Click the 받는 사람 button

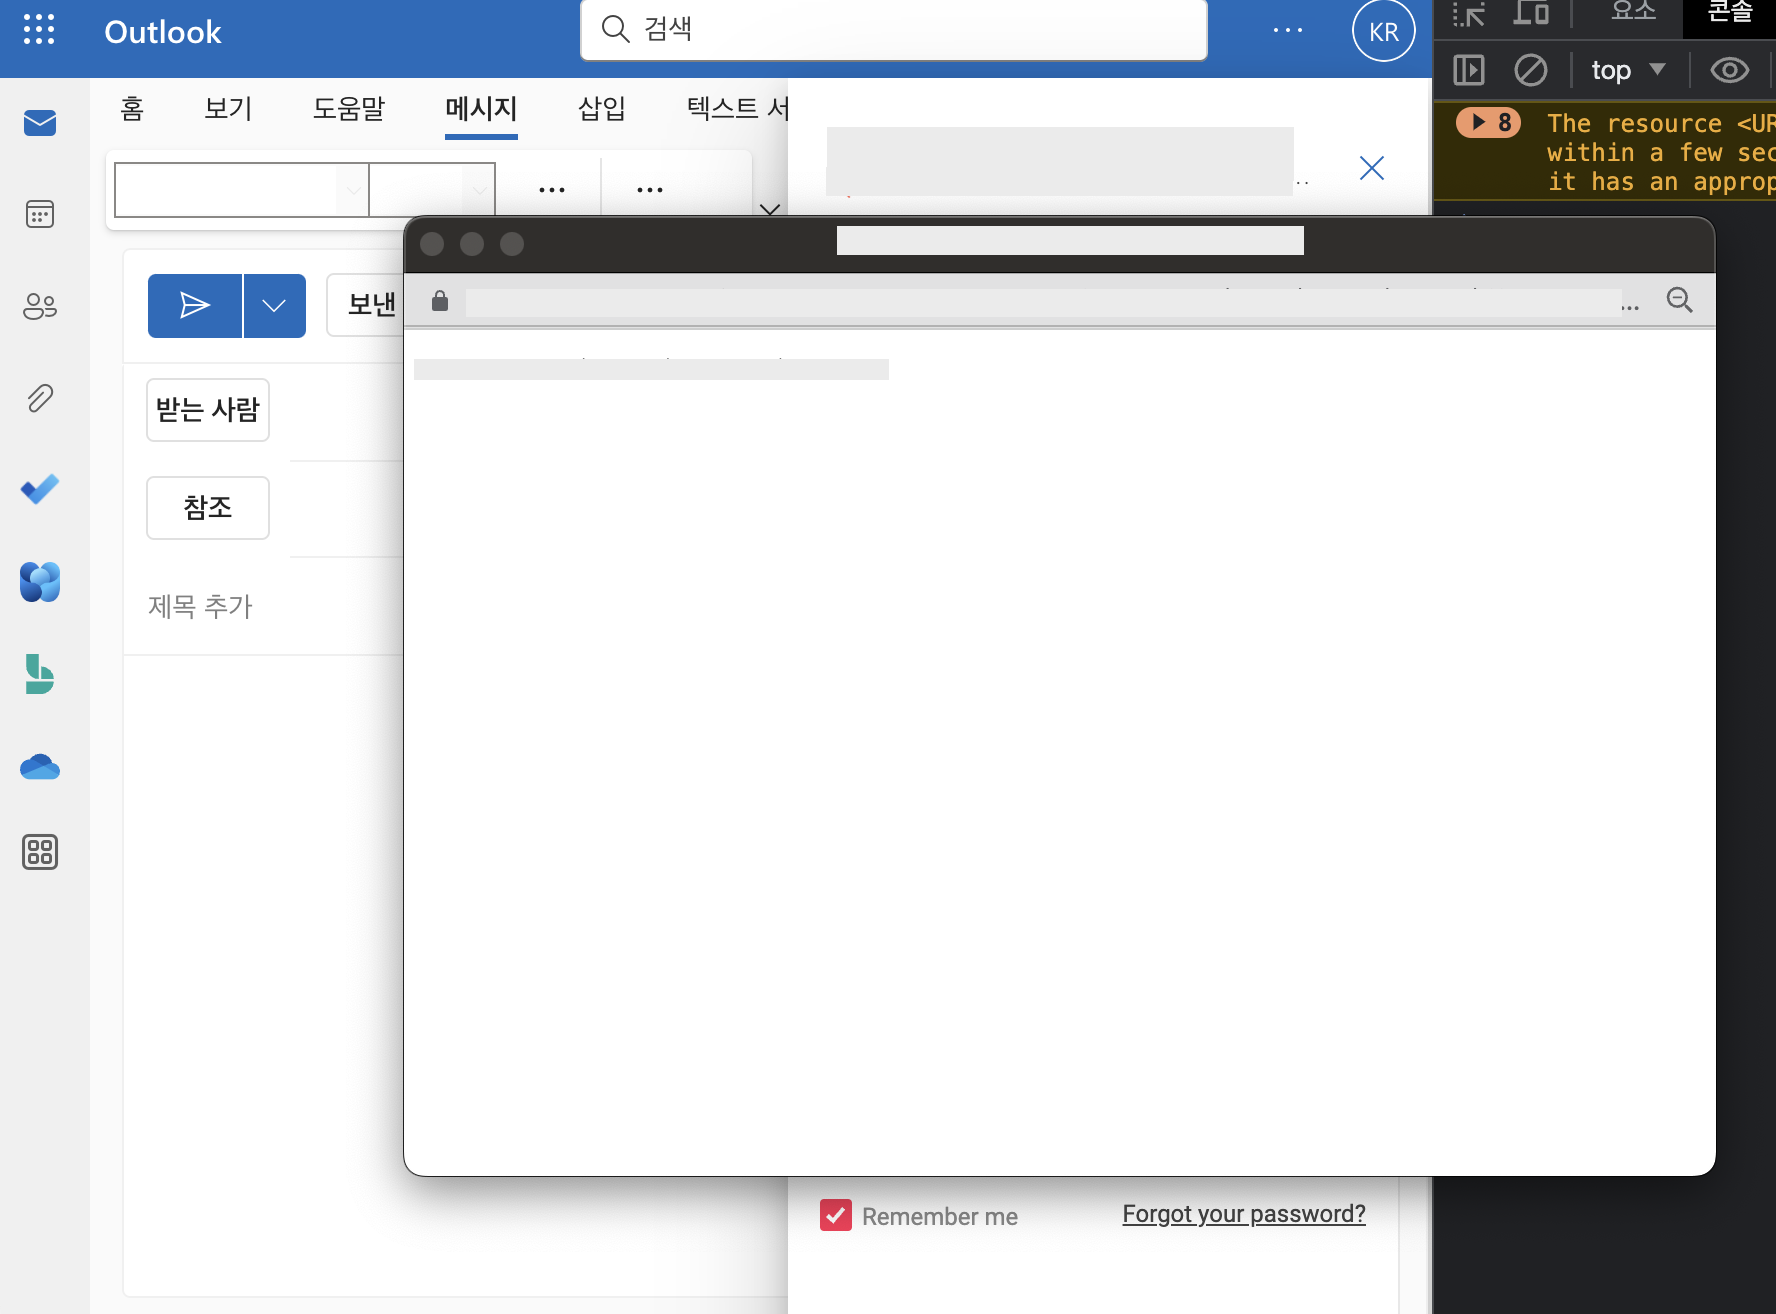coord(208,410)
